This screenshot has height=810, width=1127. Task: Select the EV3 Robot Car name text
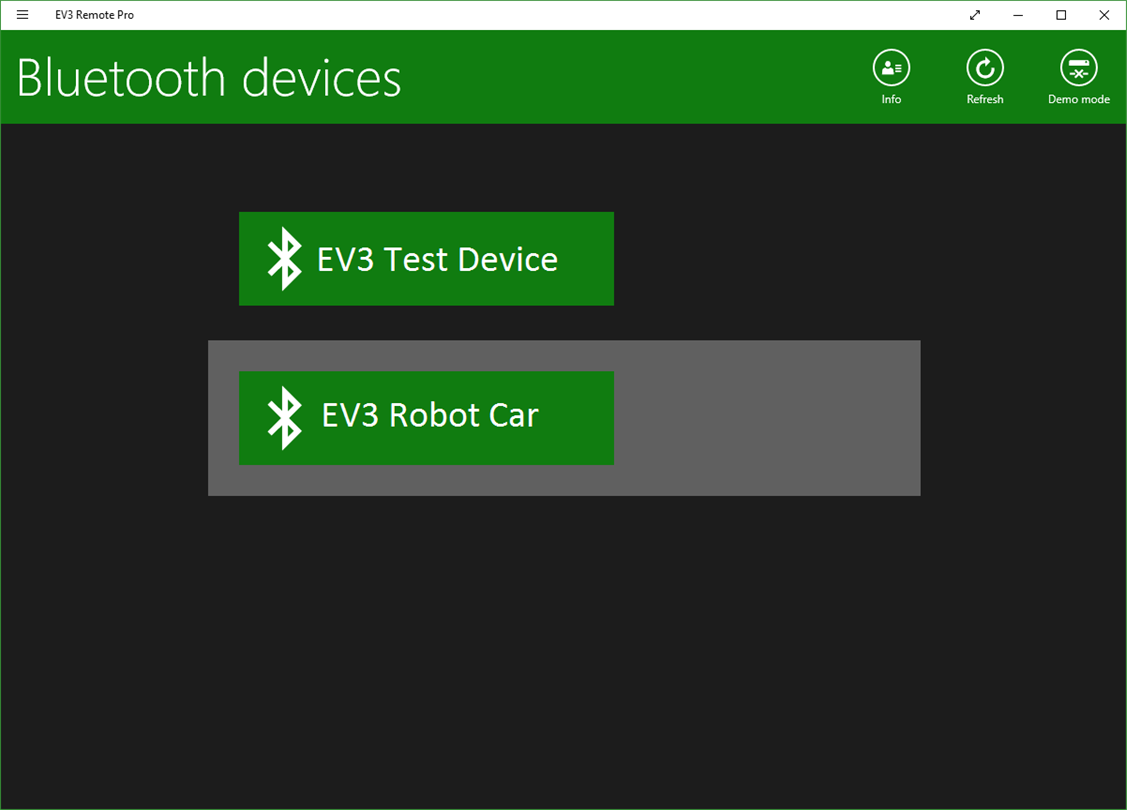[430, 415]
